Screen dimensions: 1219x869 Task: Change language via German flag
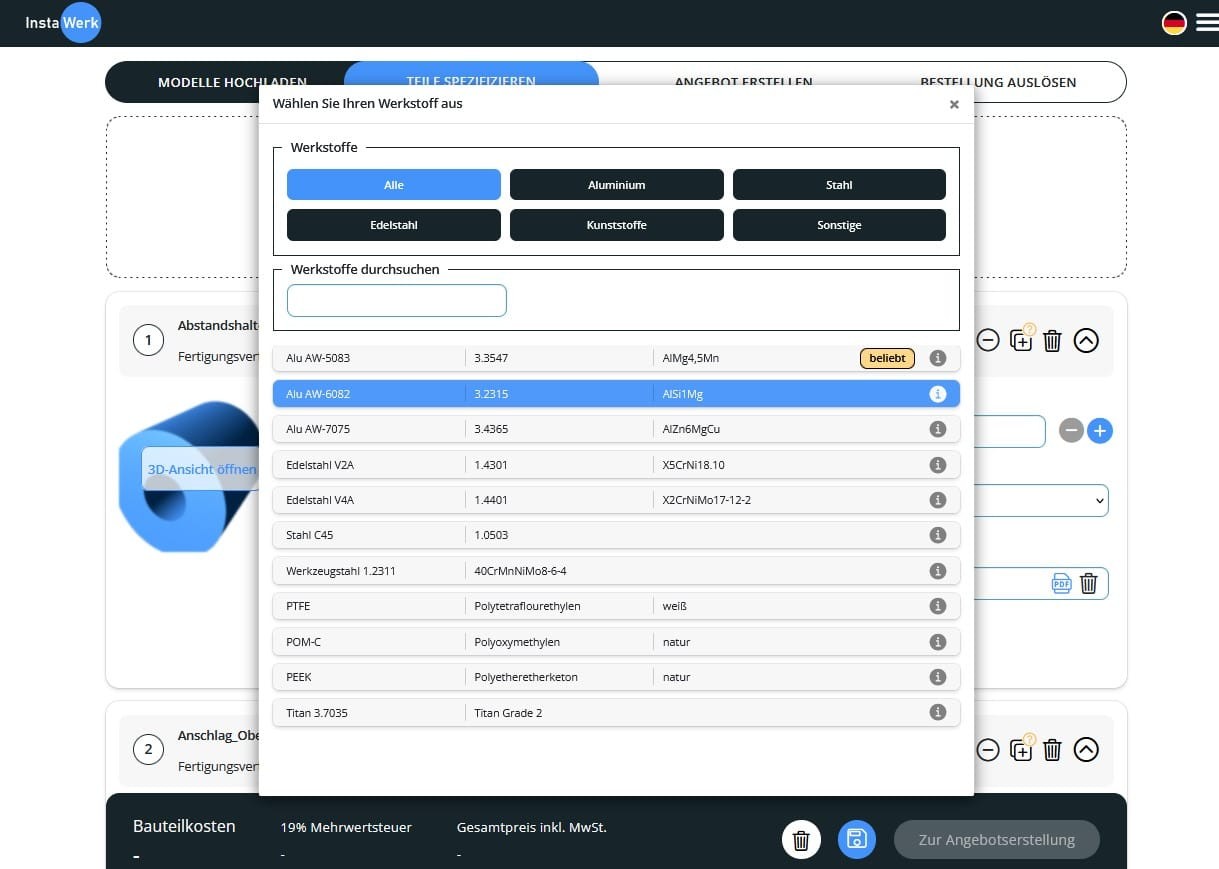[1174, 23]
